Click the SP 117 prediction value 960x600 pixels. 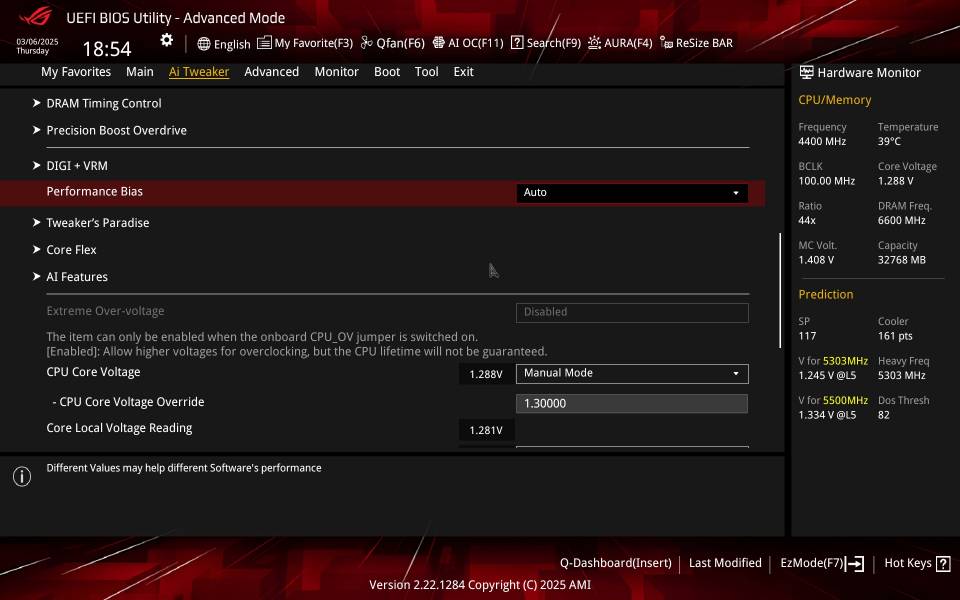coord(807,336)
